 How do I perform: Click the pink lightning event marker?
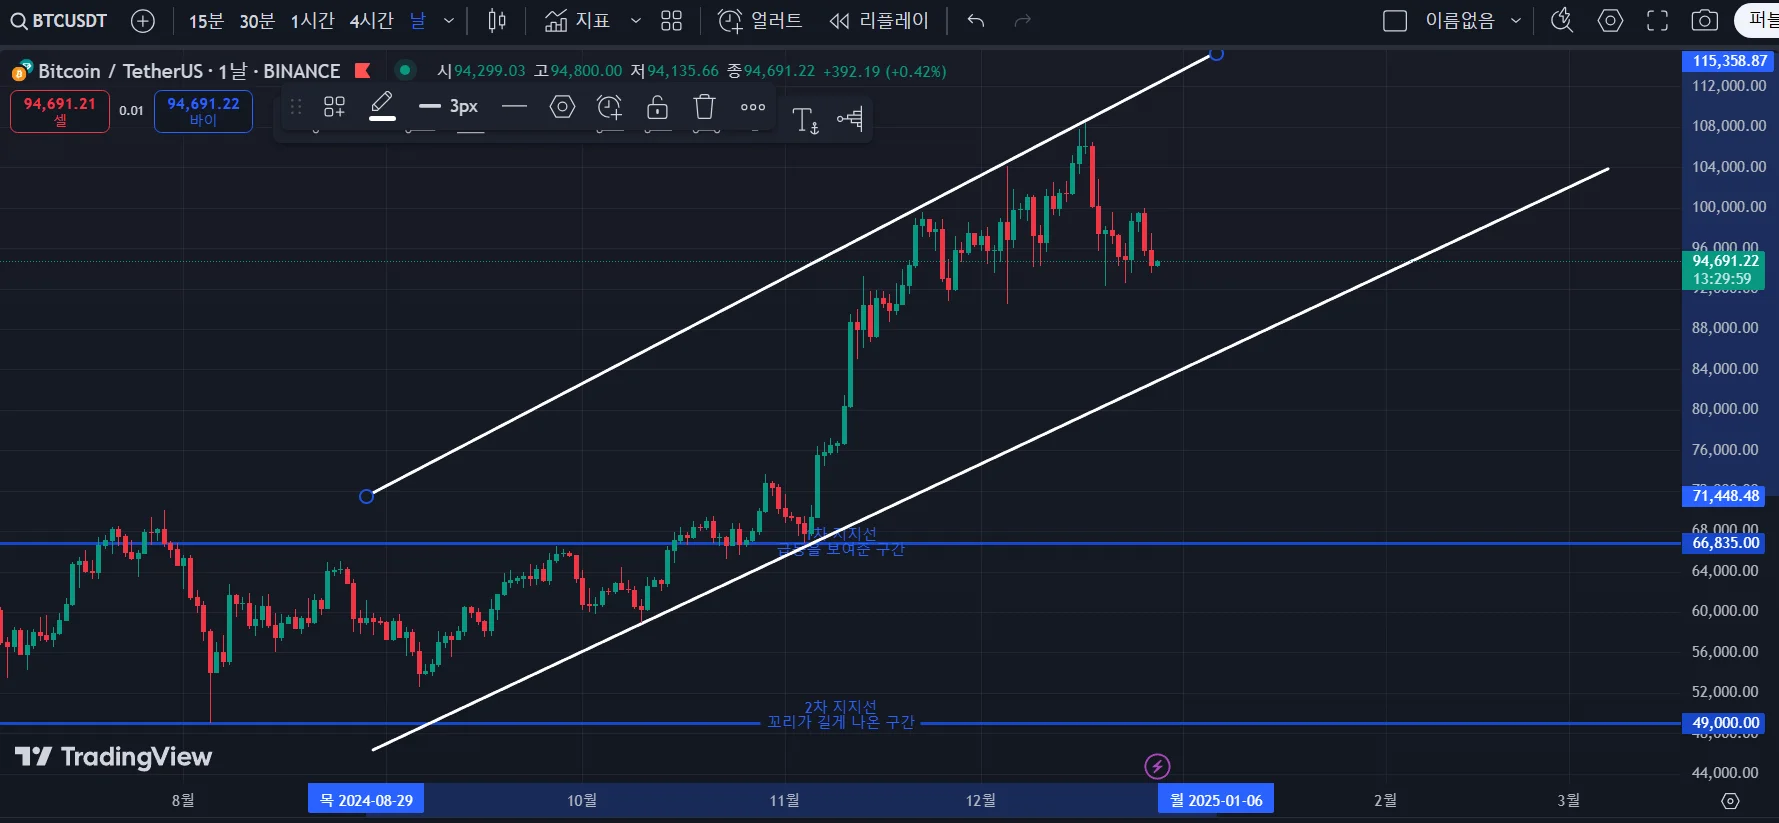(x=1157, y=767)
